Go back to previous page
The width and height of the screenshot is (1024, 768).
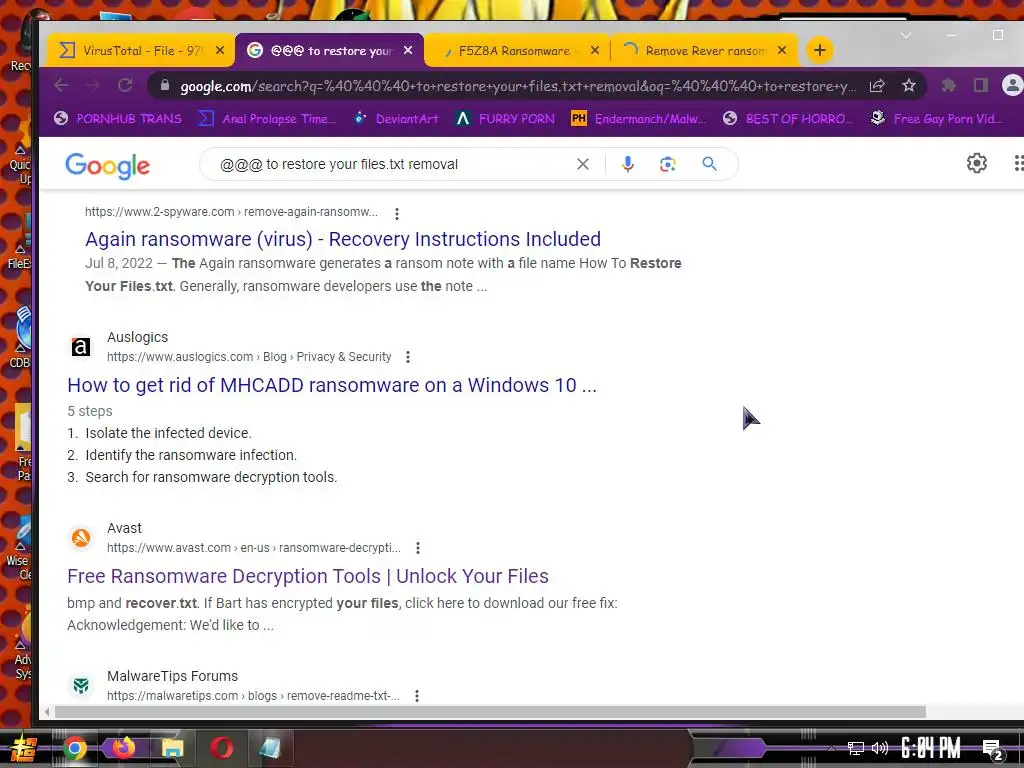tap(61, 85)
